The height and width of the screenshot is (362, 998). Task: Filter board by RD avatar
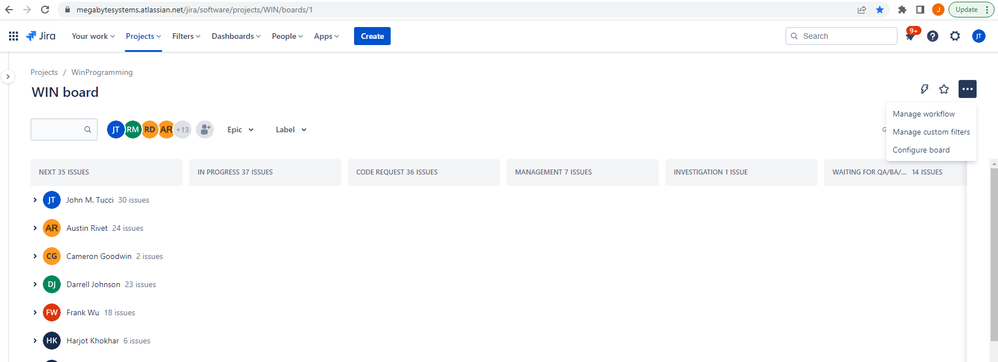click(x=150, y=129)
